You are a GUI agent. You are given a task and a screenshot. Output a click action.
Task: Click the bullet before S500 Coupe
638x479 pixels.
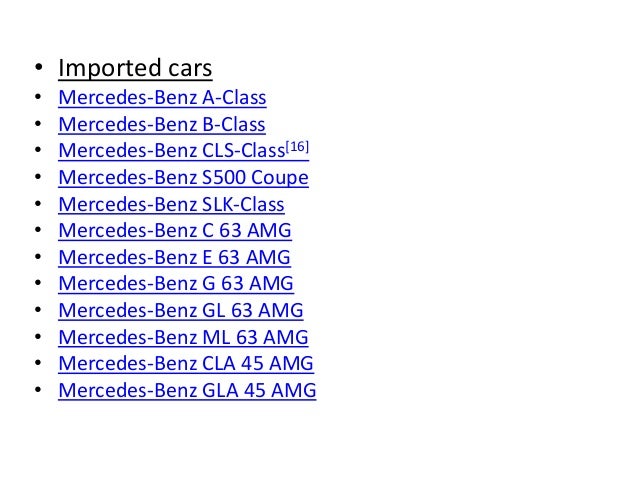(x=38, y=177)
